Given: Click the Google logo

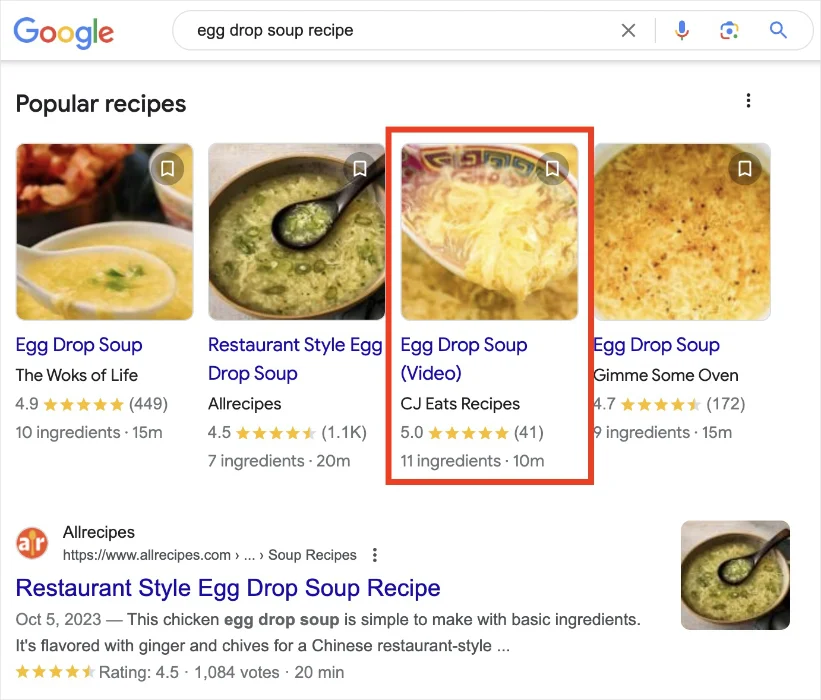Looking at the screenshot, I should pos(63,33).
